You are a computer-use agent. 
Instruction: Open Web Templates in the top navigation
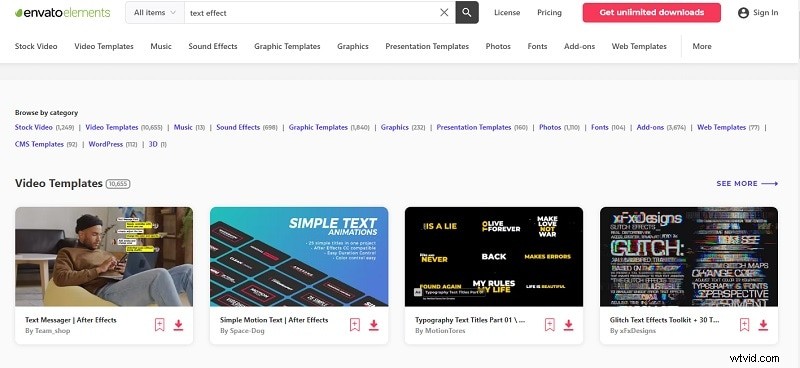639,46
